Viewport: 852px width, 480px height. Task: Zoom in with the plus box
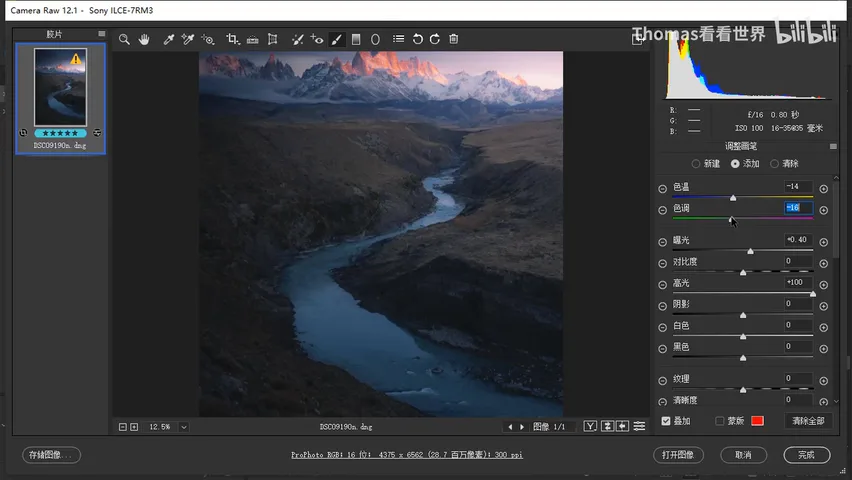[x=134, y=427]
